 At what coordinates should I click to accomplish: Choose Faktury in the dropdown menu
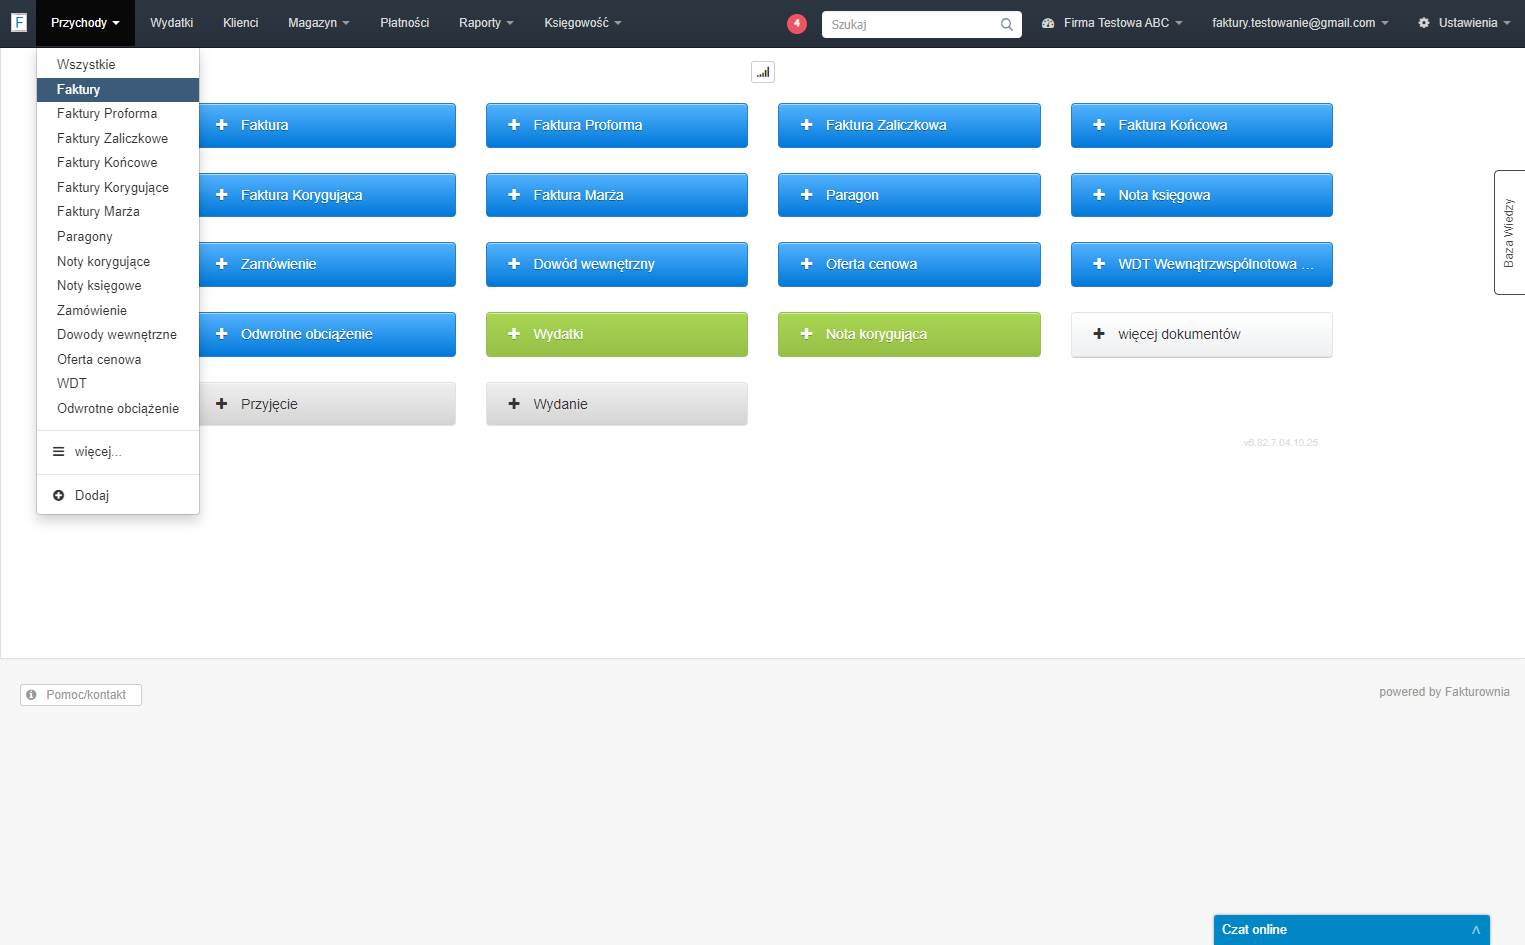[118, 90]
